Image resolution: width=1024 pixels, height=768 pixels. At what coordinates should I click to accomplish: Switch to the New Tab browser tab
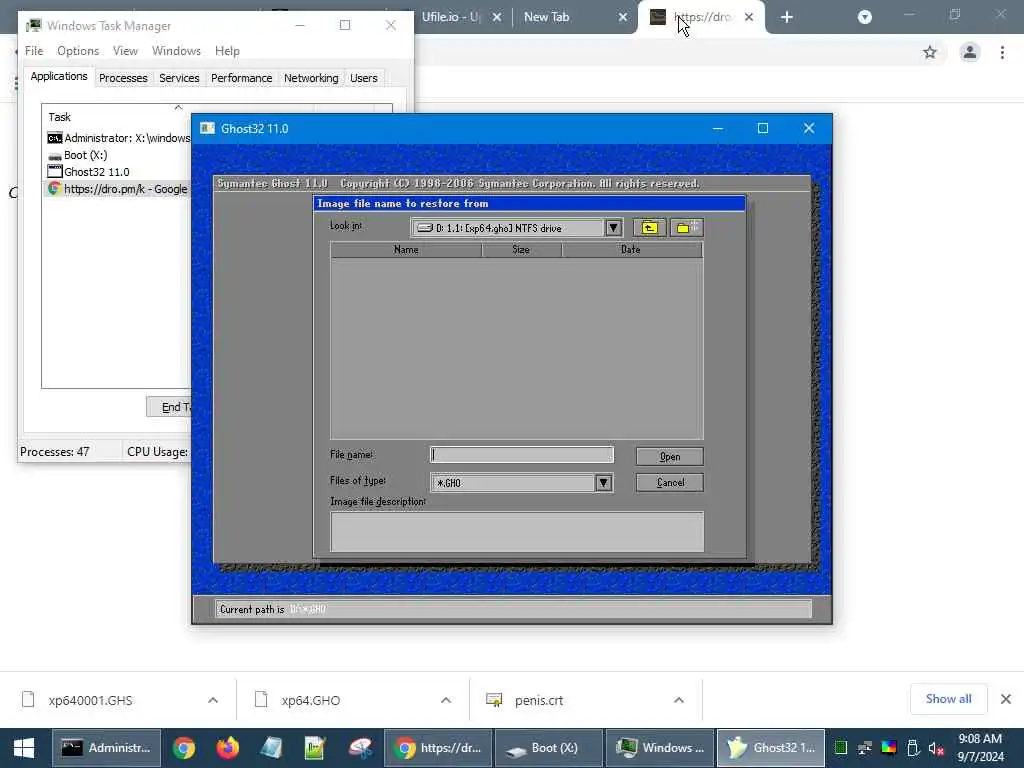tap(547, 17)
